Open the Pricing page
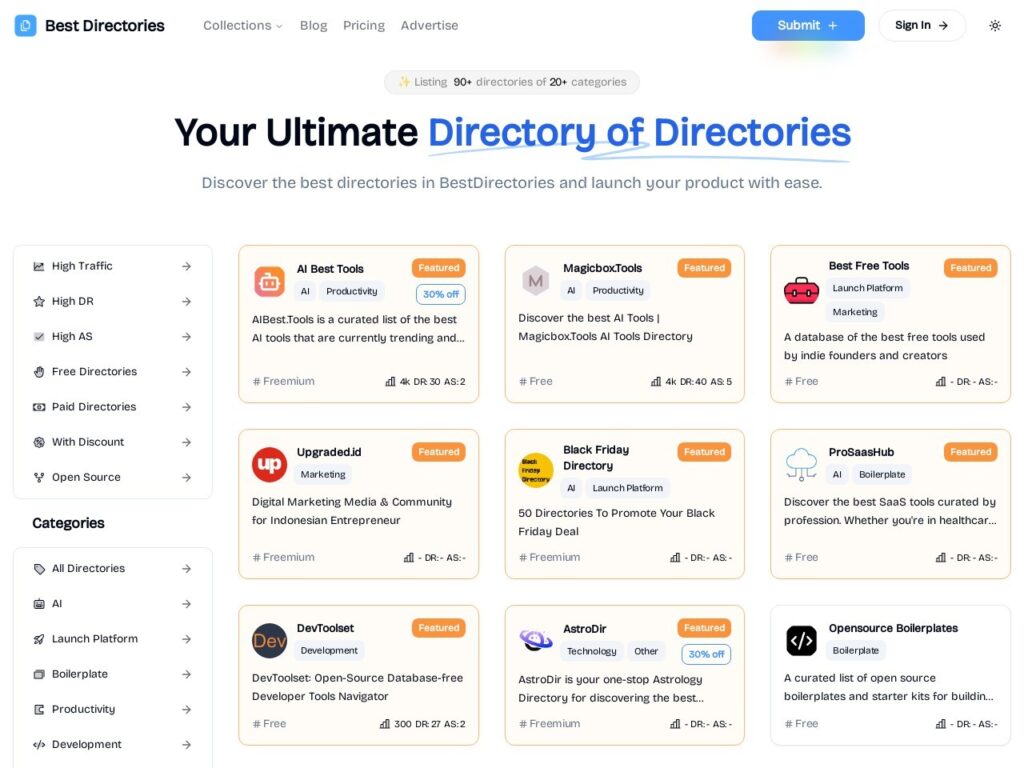Screen dimensions: 1024x768 click(364, 25)
